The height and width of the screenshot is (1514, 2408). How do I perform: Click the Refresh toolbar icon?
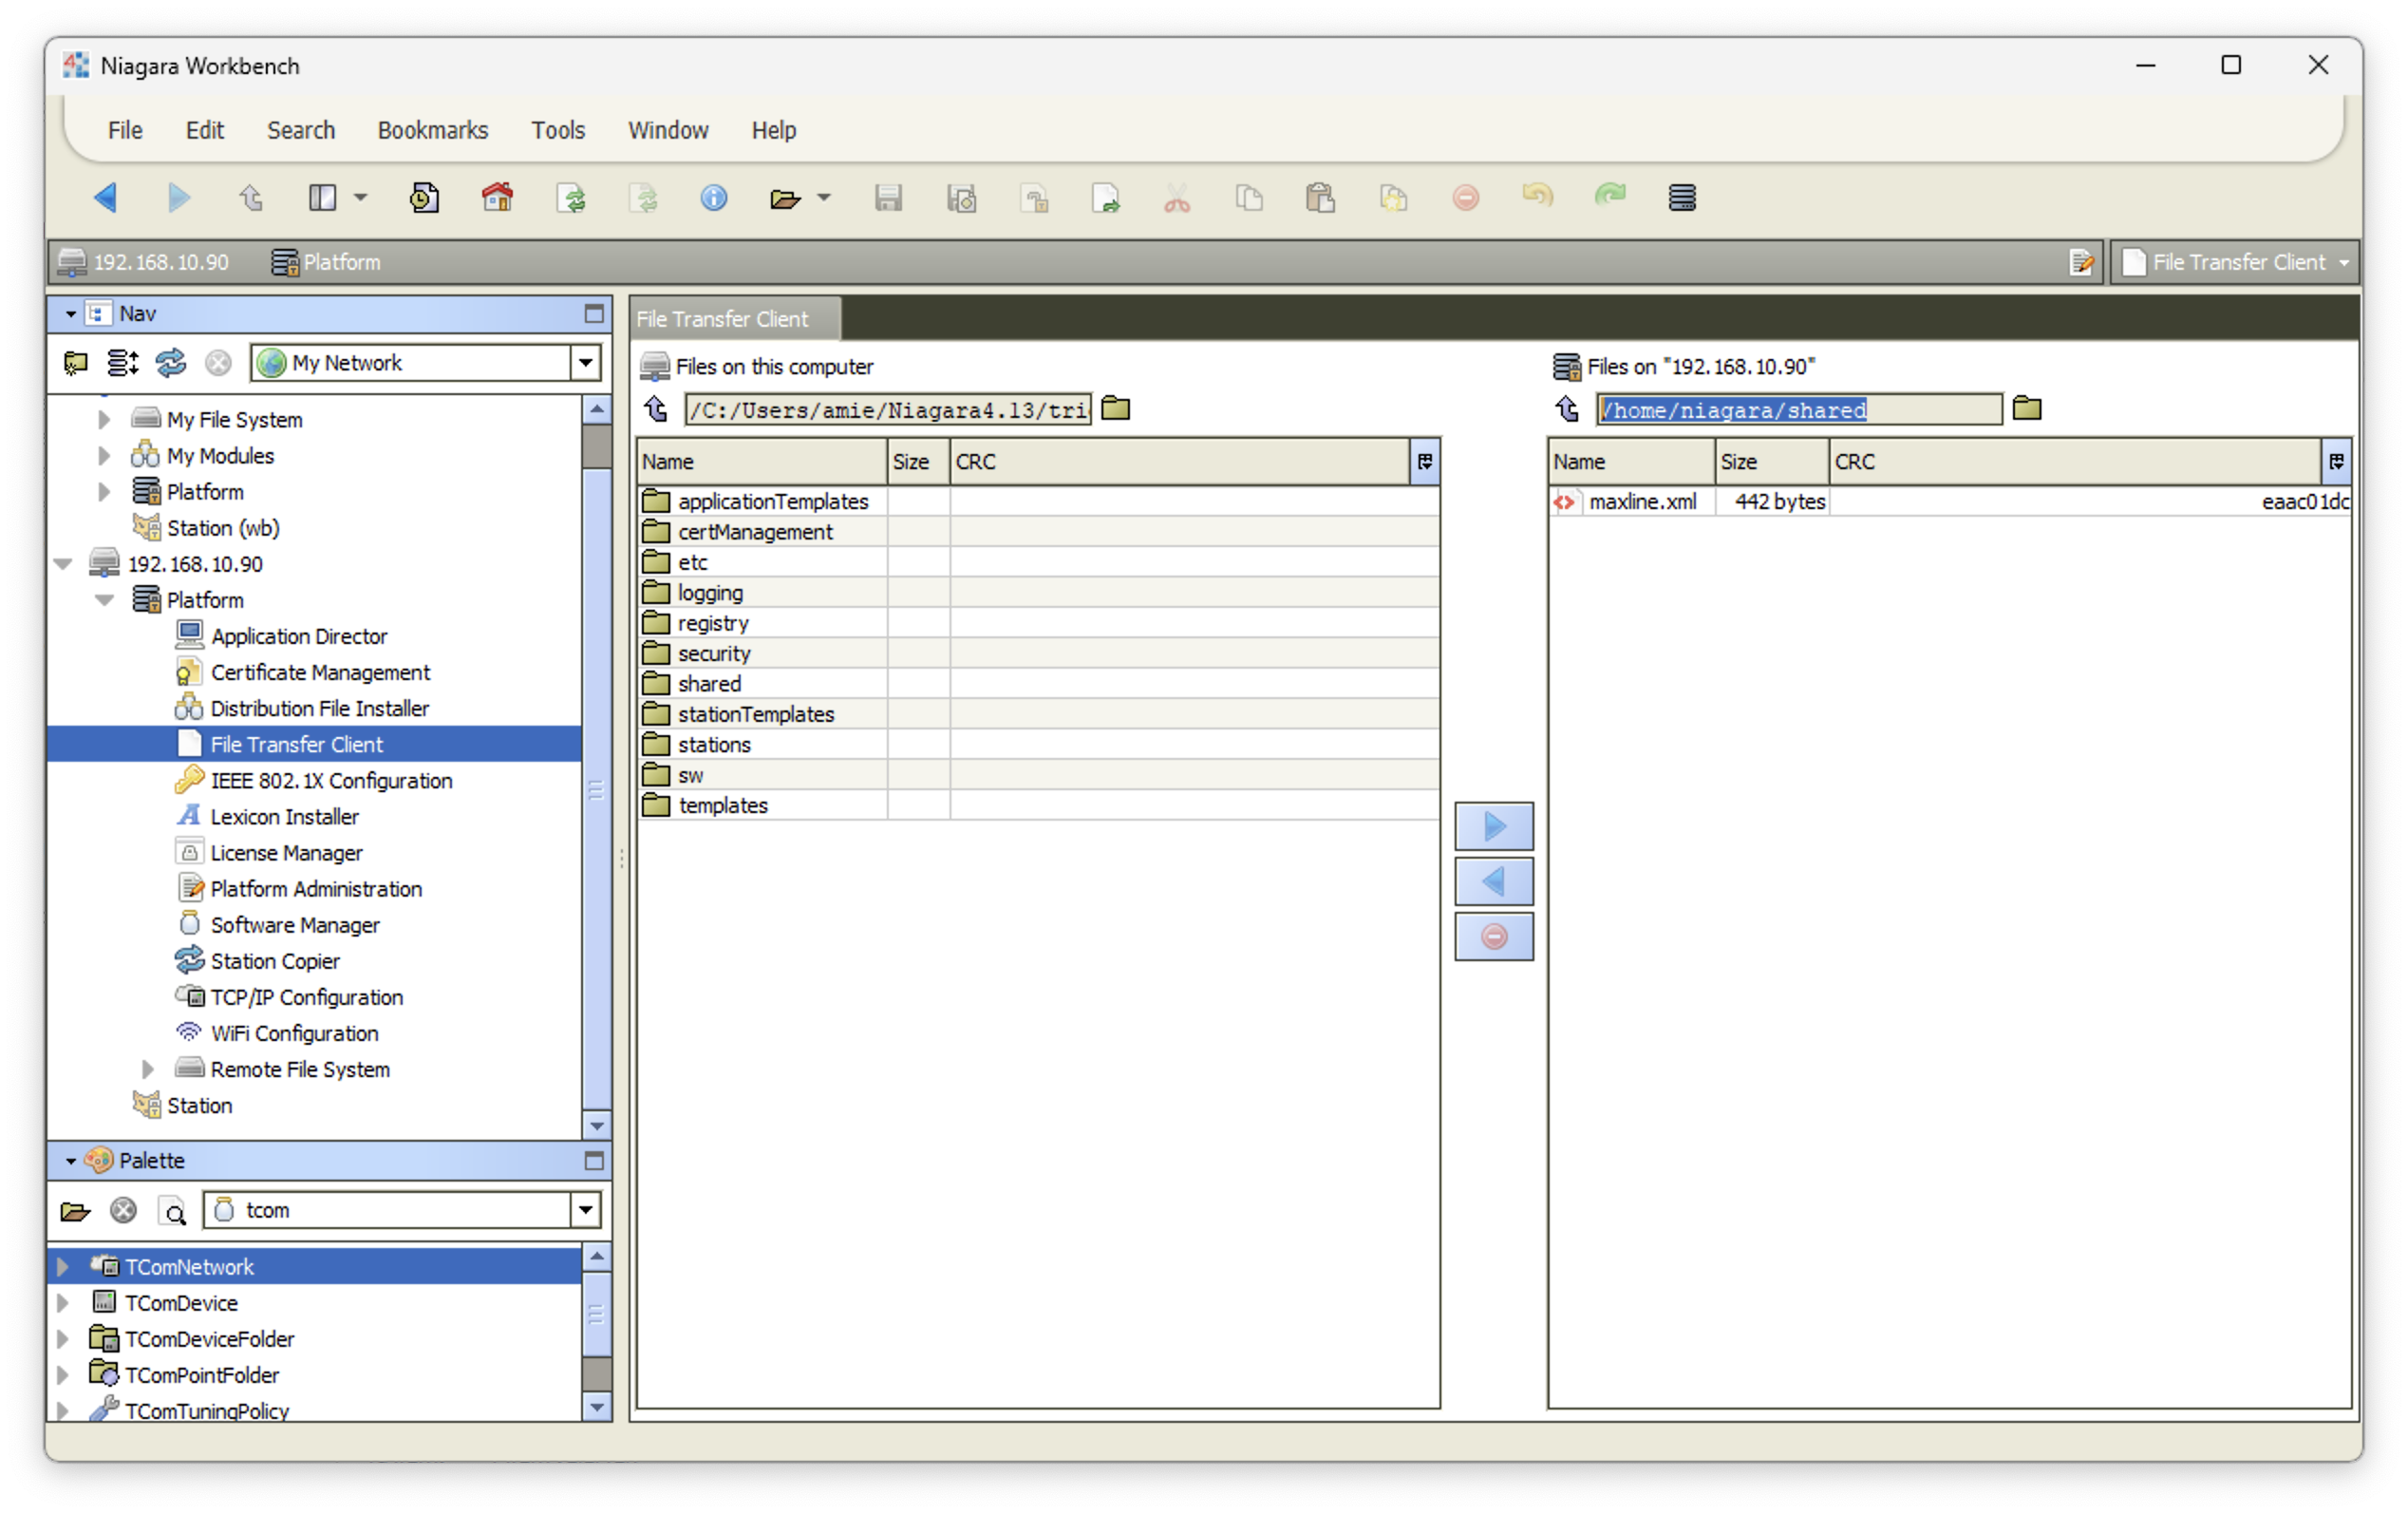tap(571, 197)
